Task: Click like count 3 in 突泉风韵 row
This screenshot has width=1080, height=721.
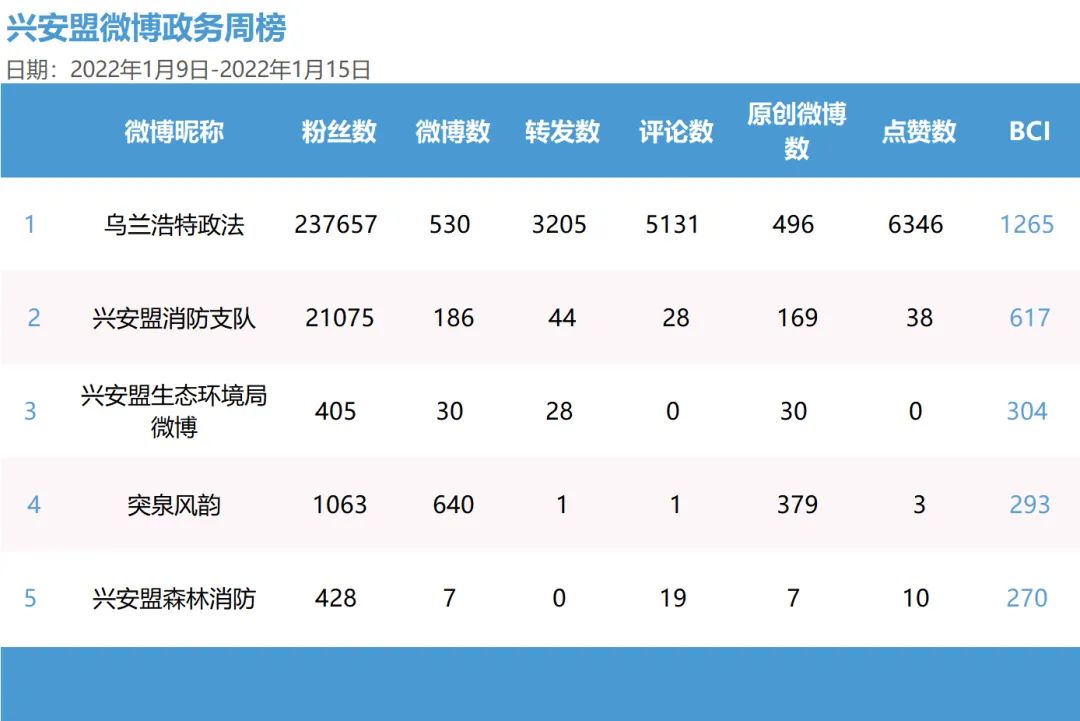Action: click(920, 505)
